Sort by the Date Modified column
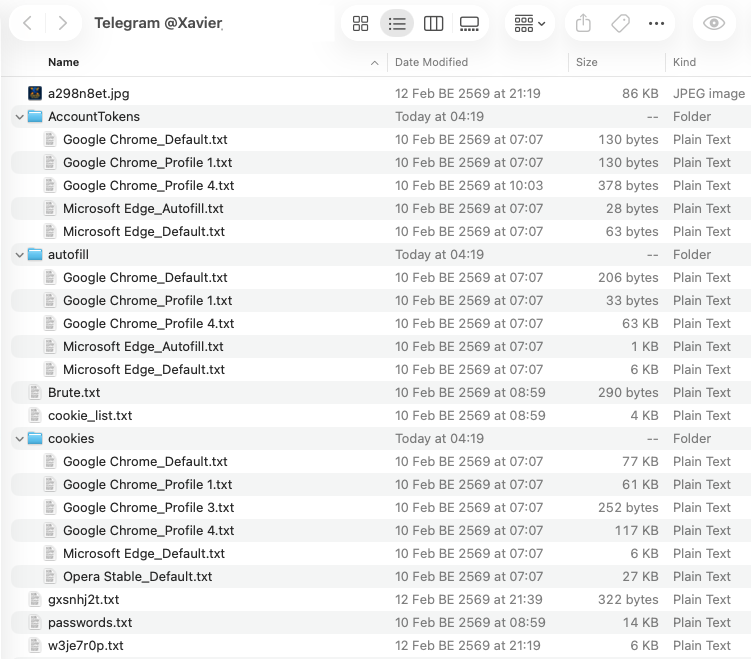 click(x=431, y=62)
